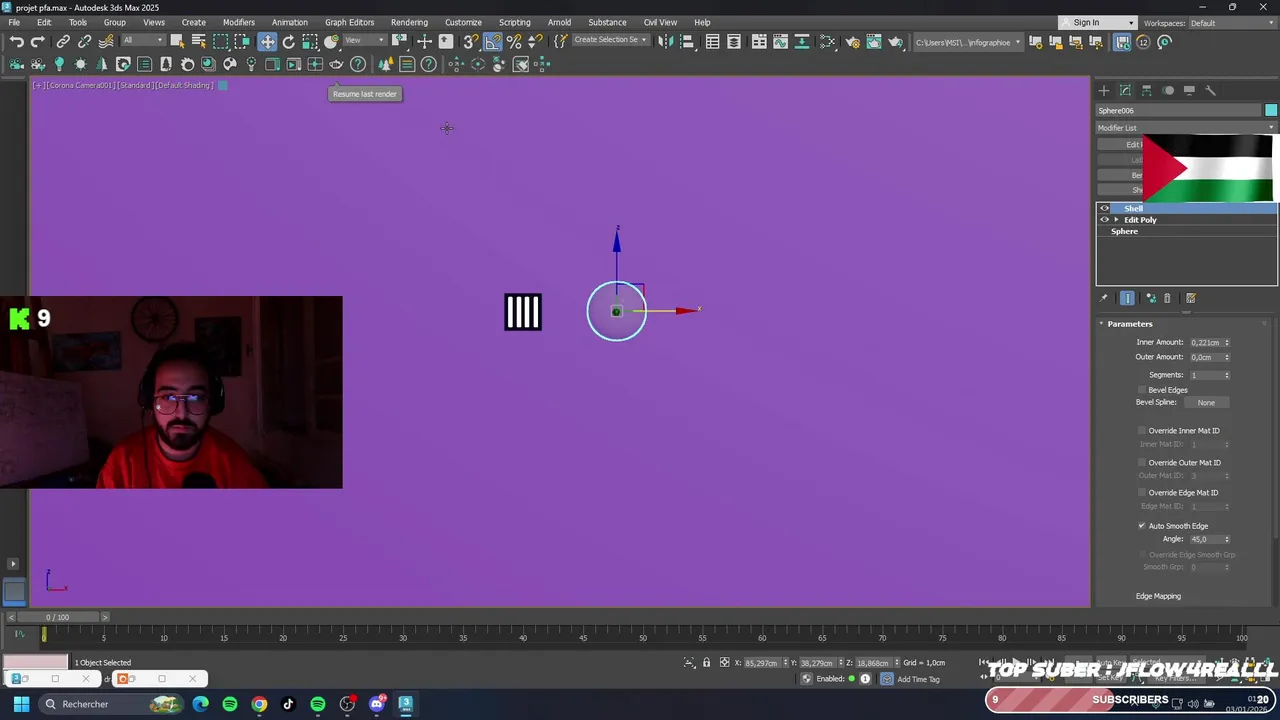Viewport: 1280px width, 720px height.
Task: Toggle Show End Result button
Action: [x=1127, y=298]
